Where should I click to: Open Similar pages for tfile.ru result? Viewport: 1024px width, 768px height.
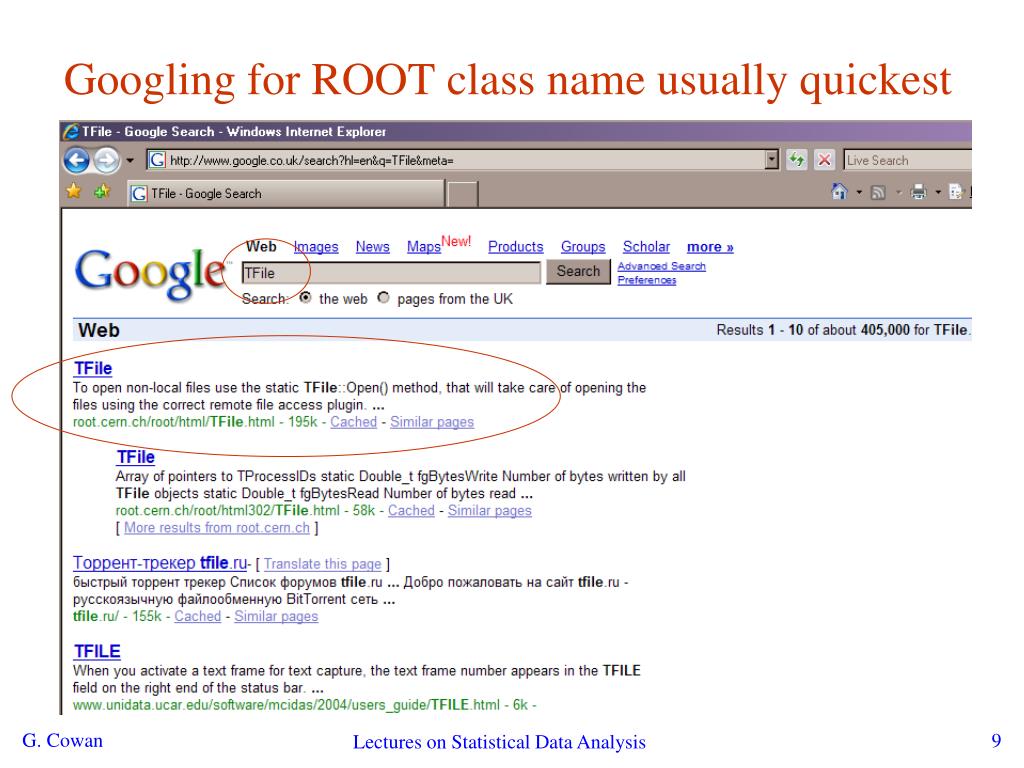[276, 616]
